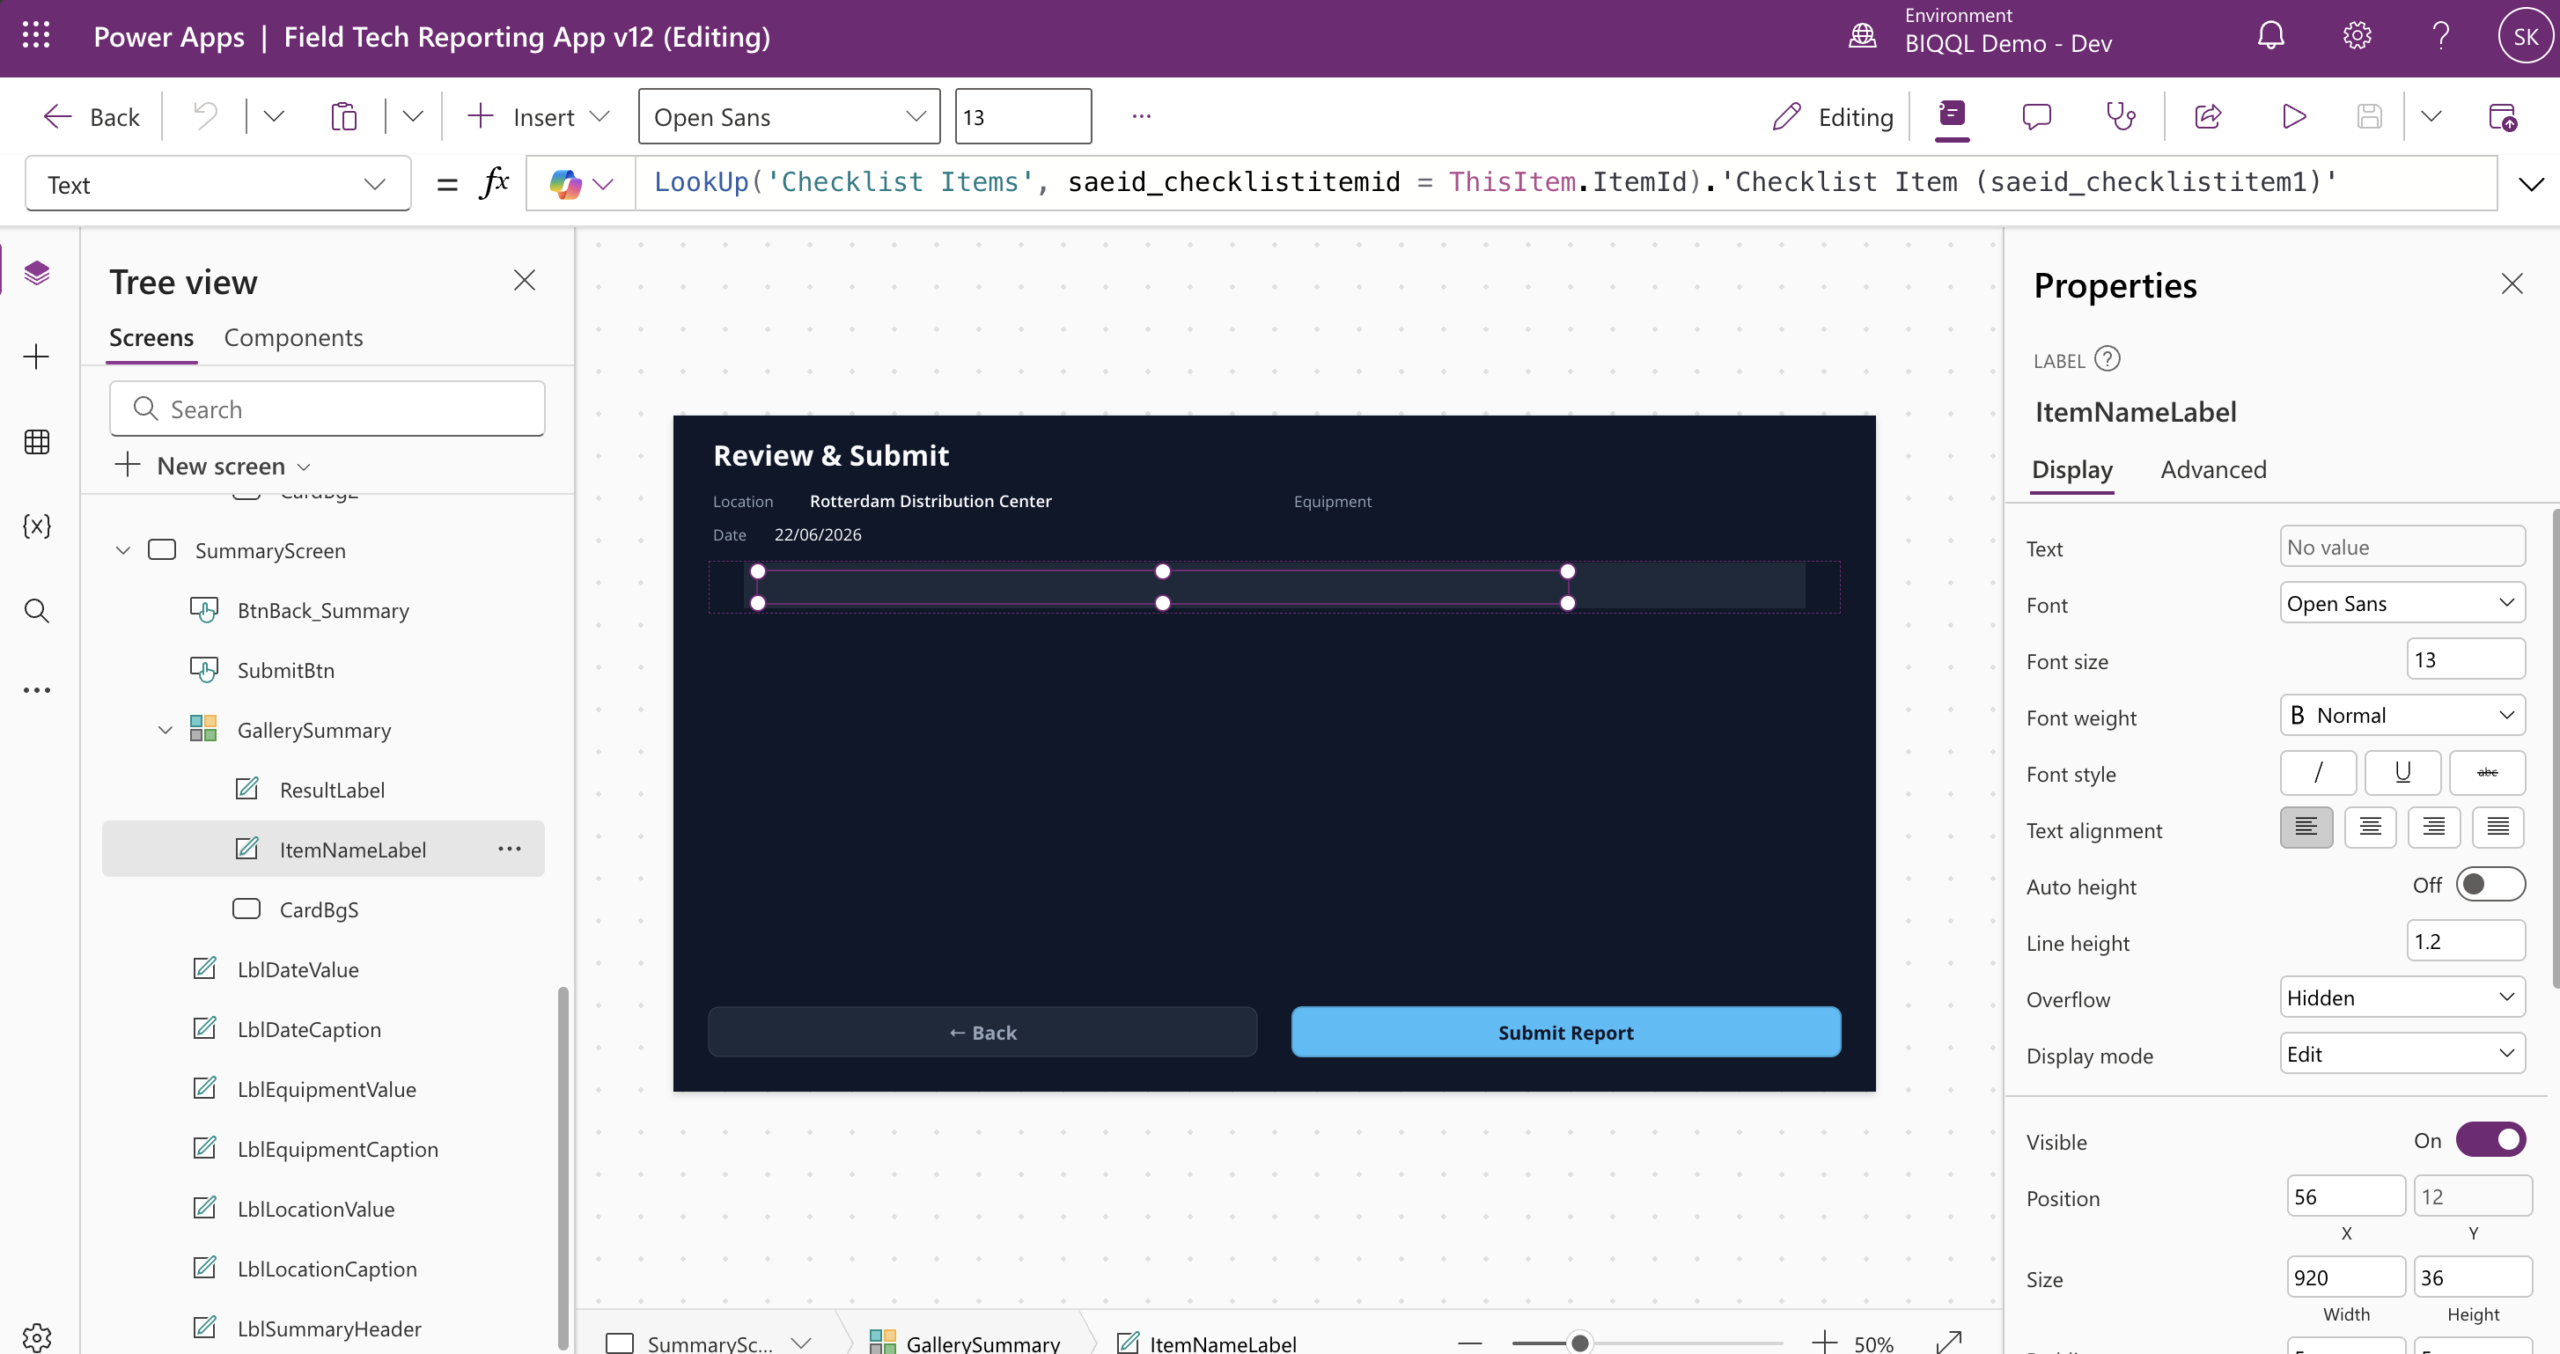Switch to the Components tab
Screen dimensions: 2560x1354
tap(293, 338)
